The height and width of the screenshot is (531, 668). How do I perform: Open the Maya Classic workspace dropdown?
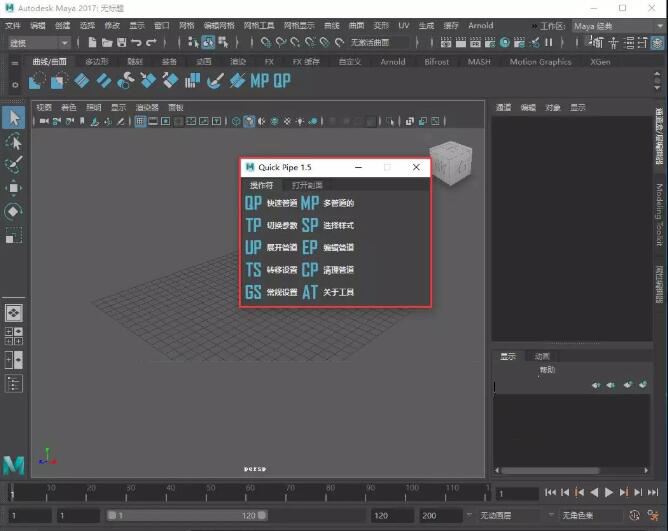pos(617,26)
